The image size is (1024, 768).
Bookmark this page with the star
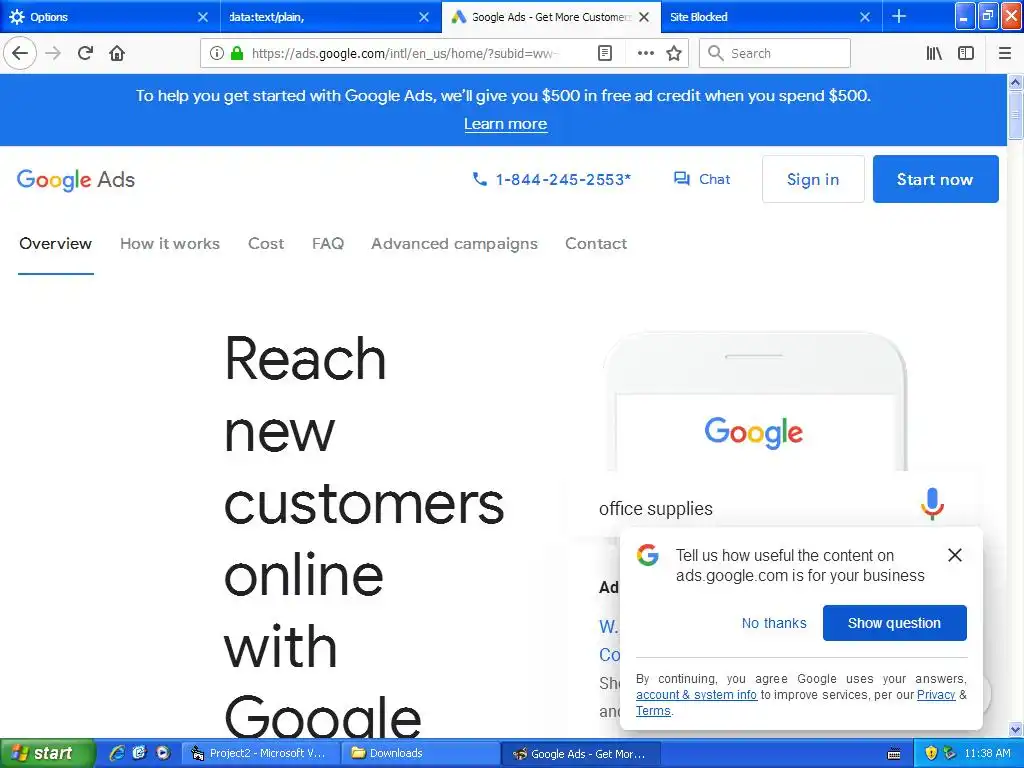pyautogui.click(x=674, y=53)
